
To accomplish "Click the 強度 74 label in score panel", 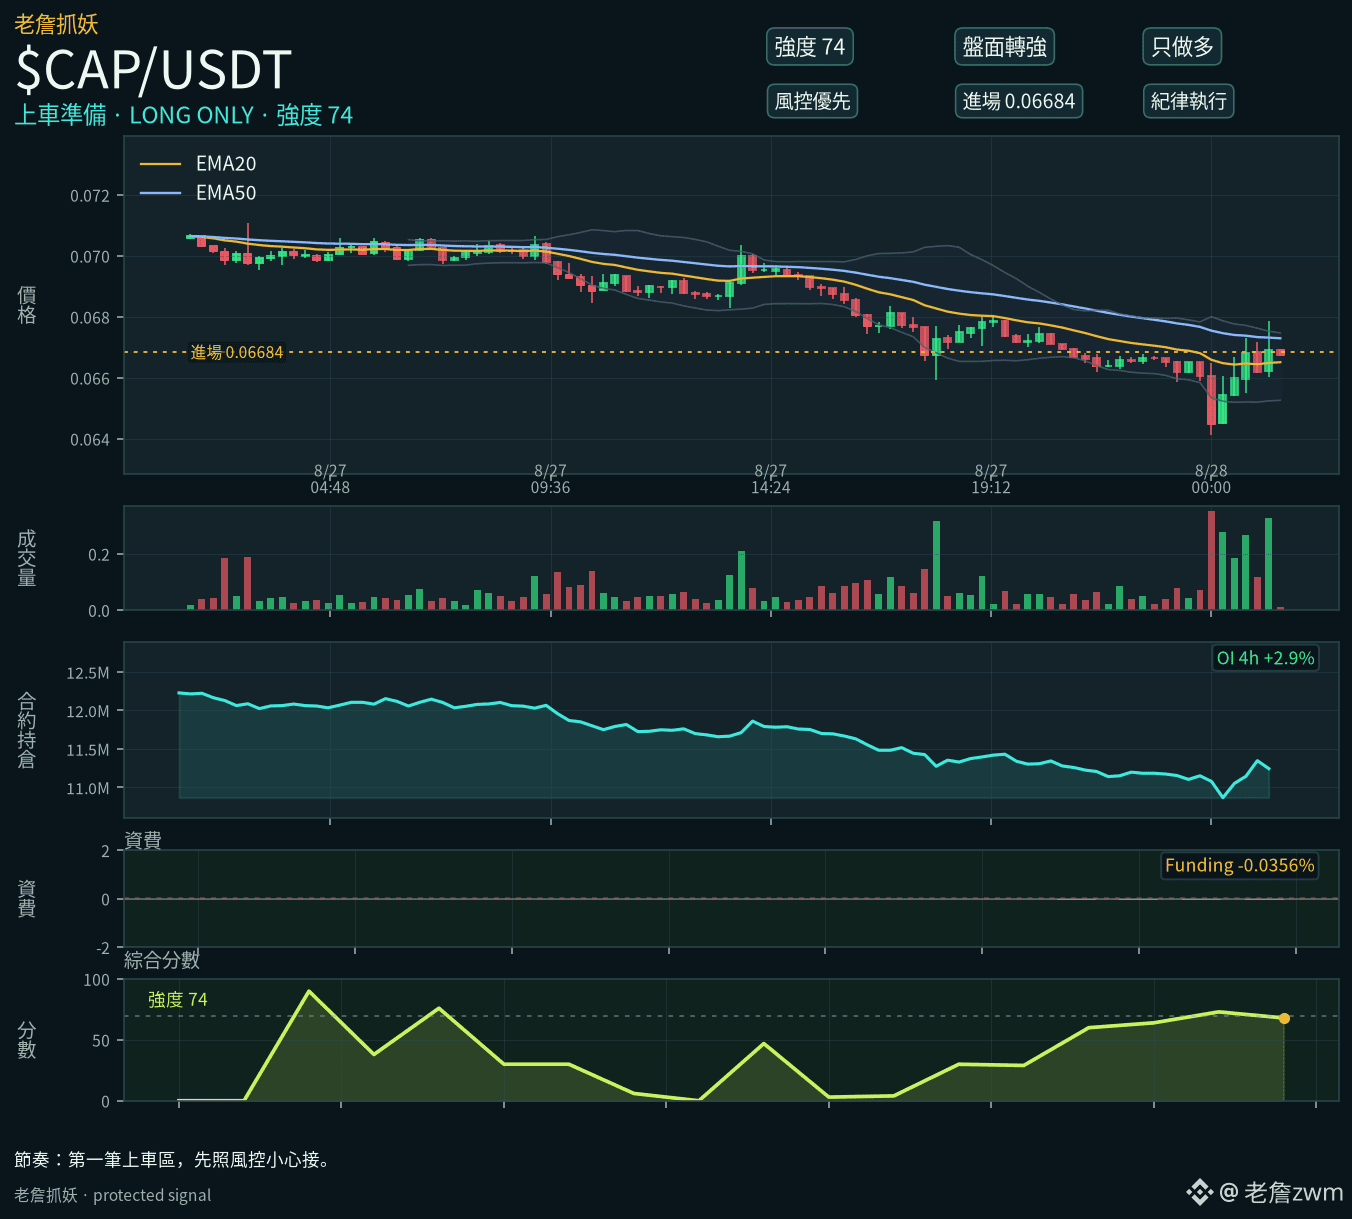I will click(x=178, y=1000).
